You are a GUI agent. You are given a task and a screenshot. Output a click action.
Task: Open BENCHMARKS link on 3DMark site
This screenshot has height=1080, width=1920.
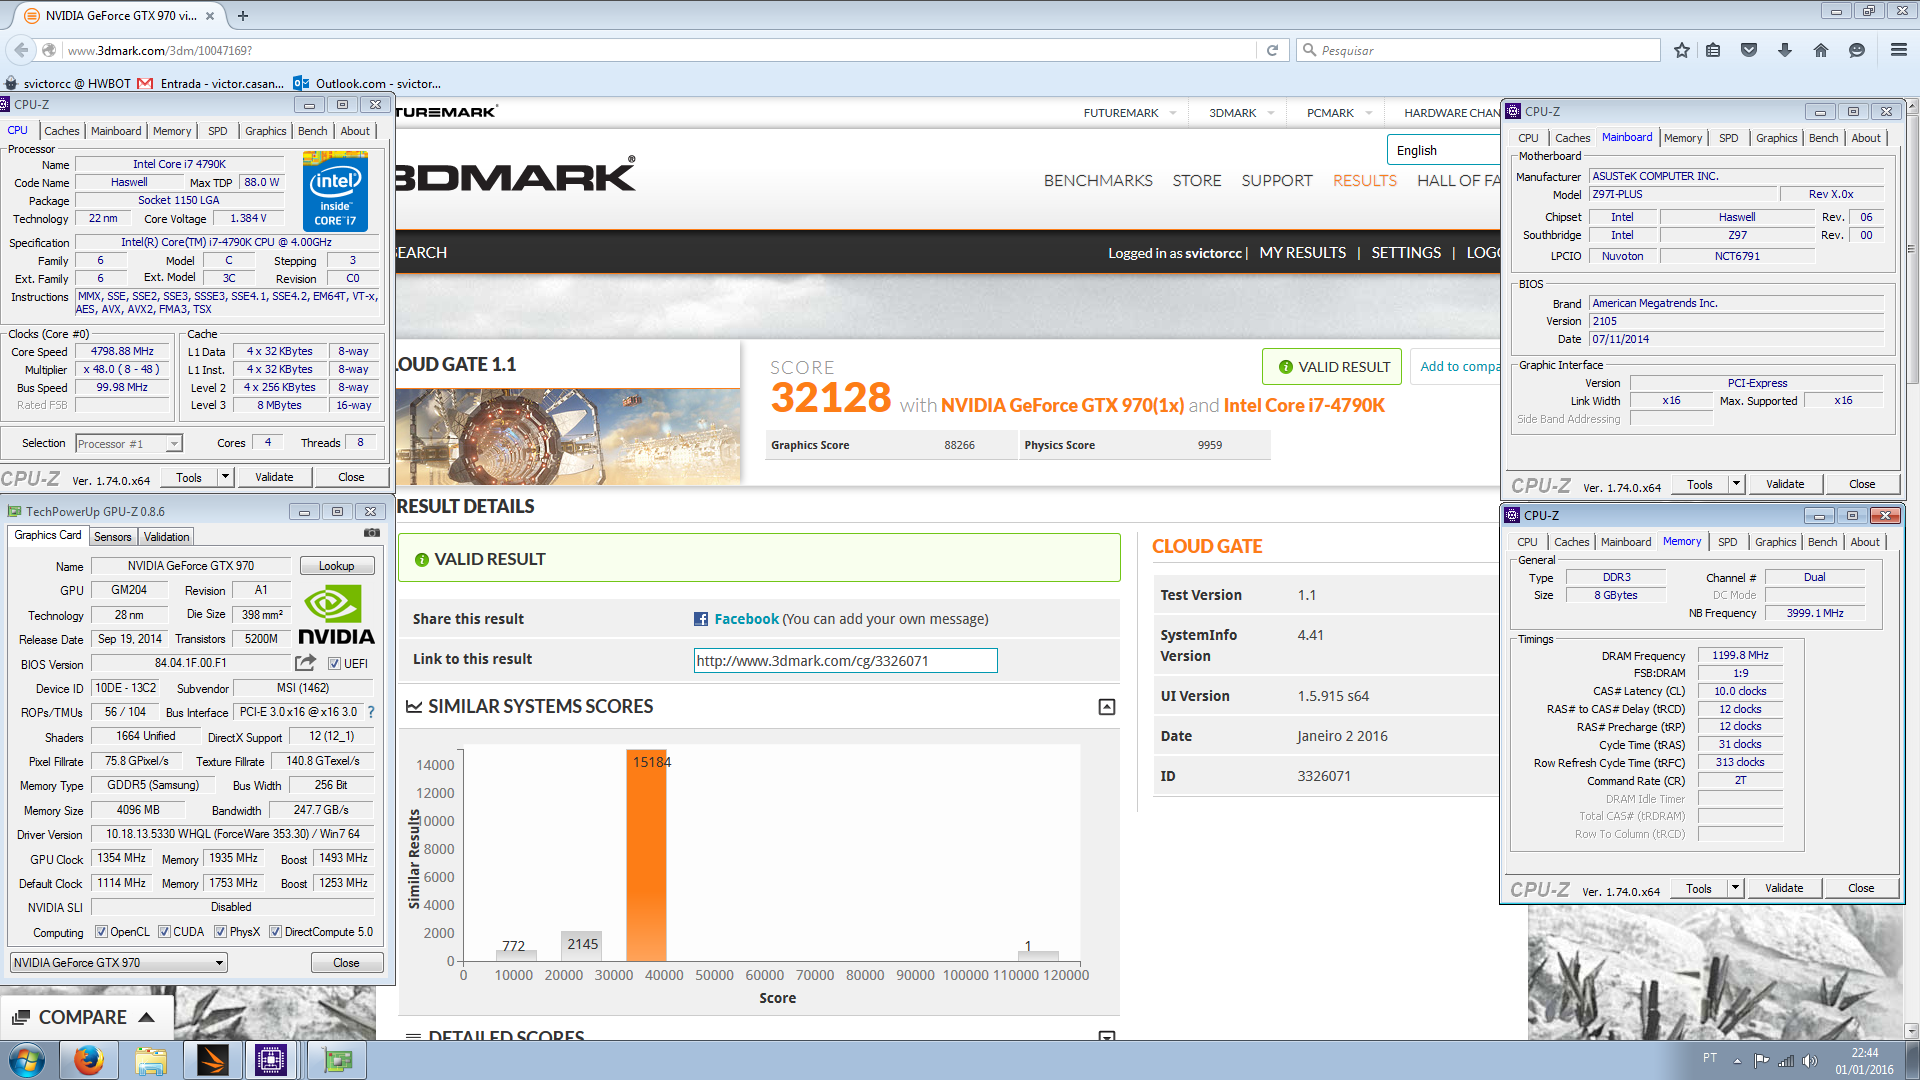pyautogui.click(x=1098, y=181)
